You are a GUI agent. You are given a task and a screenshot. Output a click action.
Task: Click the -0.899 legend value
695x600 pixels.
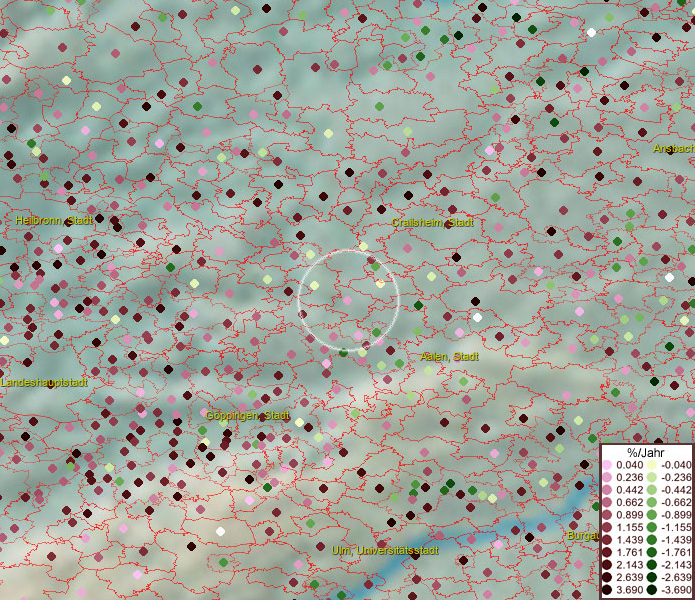(x=676, y=515)
